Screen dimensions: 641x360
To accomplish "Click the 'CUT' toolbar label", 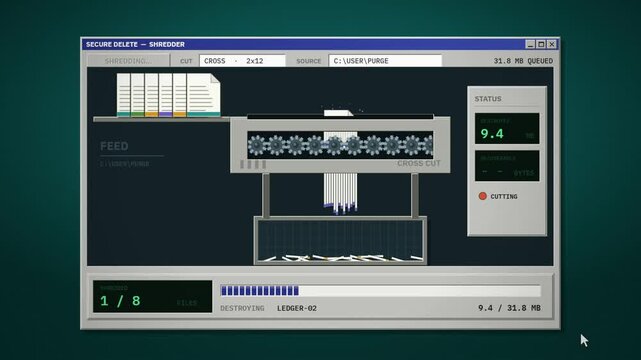I will [x=186, y=61].
